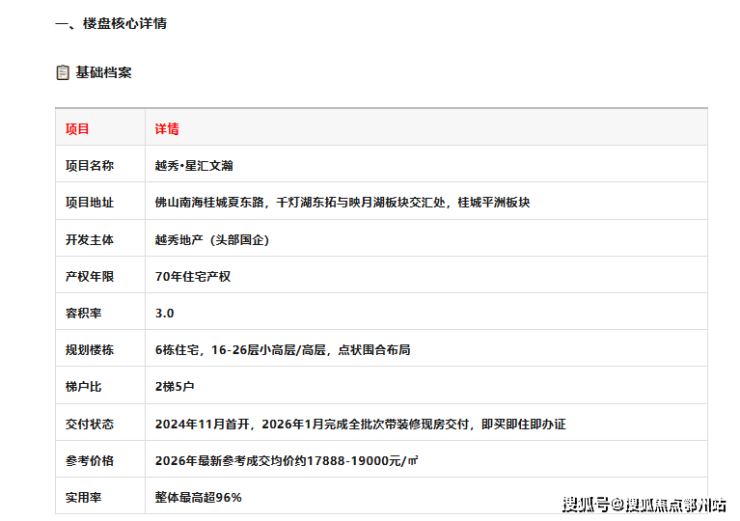Select the value 越秀•星汇文瀚
This screenshot has height=521, width=740.
[x=194, y=166]
